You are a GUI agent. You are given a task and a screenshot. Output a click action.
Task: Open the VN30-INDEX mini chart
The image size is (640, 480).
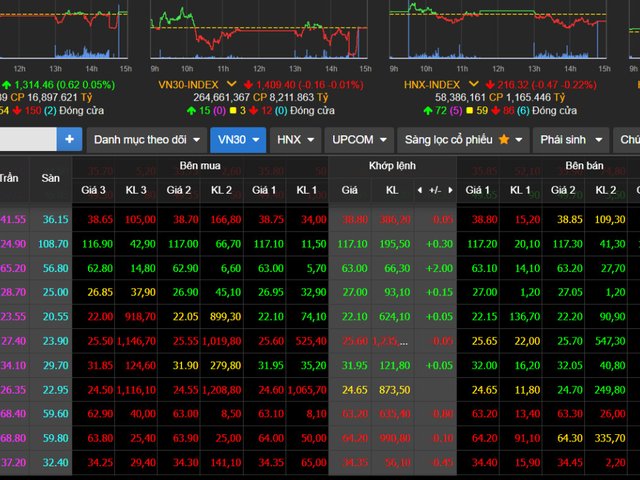[260, 32]
